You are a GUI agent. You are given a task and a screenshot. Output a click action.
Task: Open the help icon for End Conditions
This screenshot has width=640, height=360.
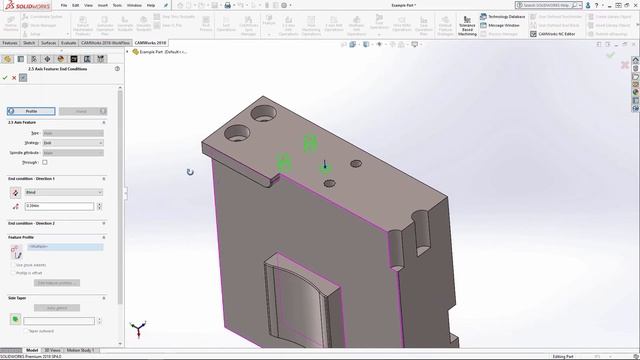click(x=117, y=69)
